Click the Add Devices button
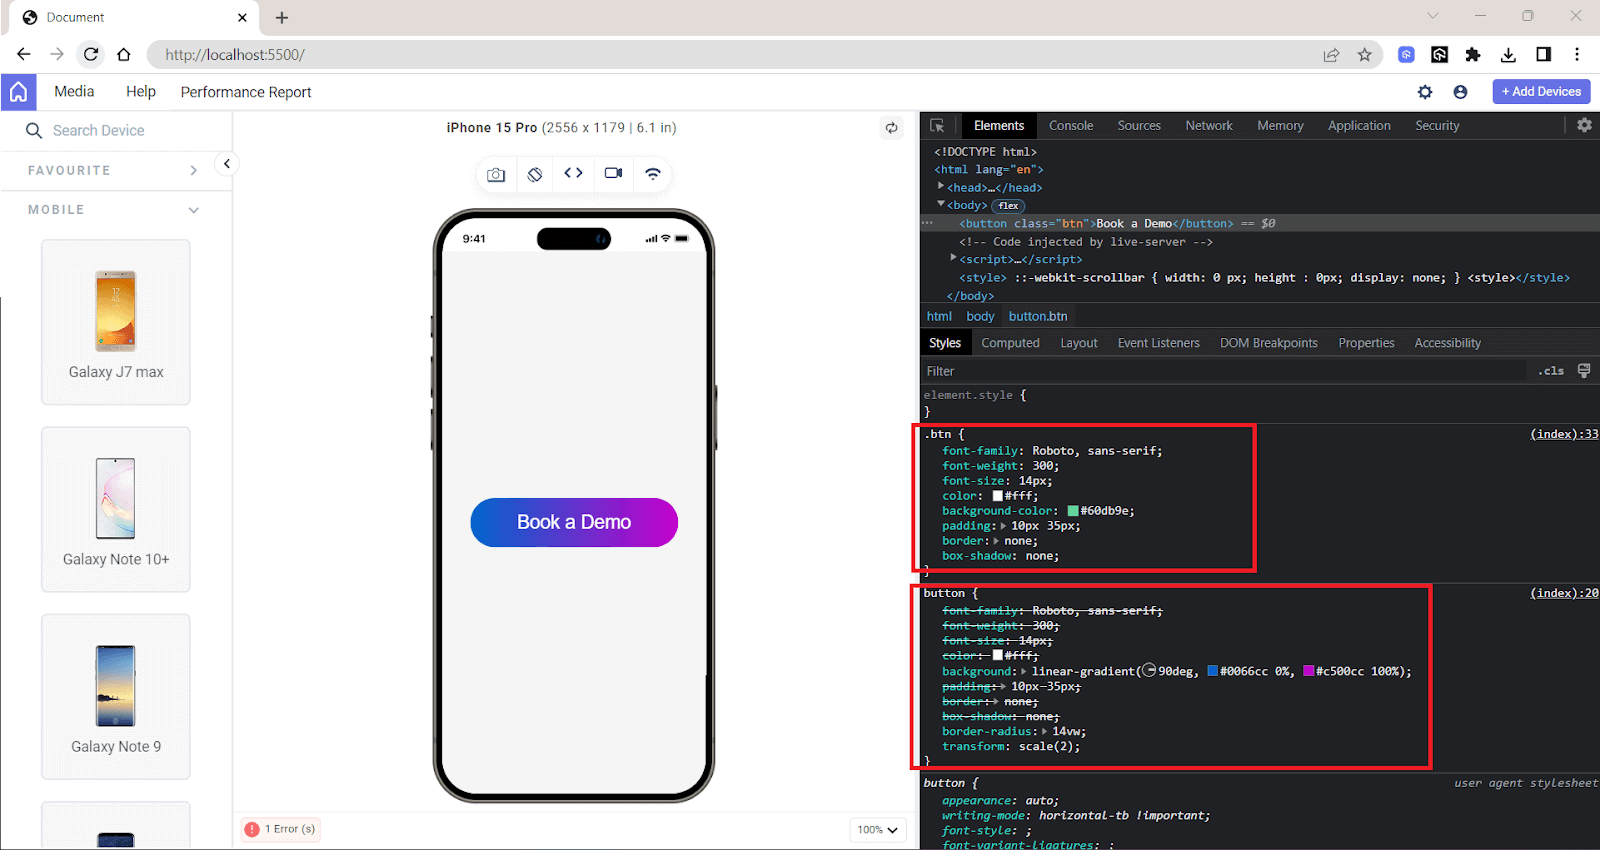Image resolution: width=1600 pixels, height=850 pixels. pos(1541,92)
